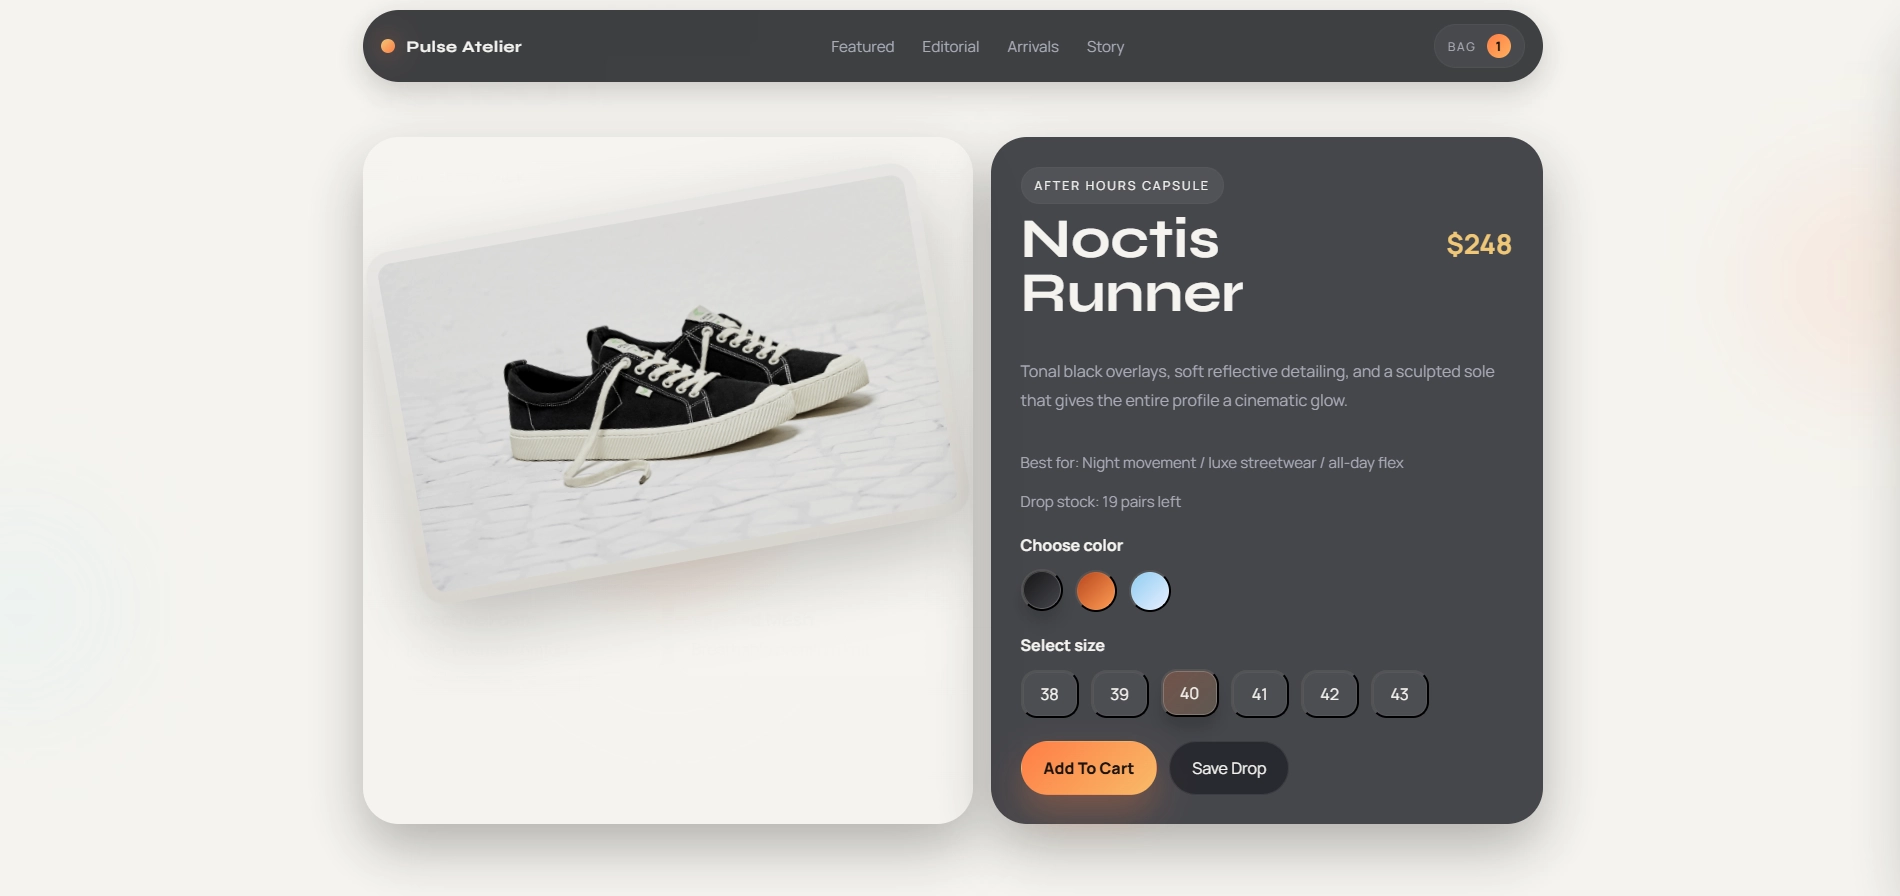Navigate to Arrivals
The height and width of the screenshot is (896, 1900).
pyautogui.click(x=1032, y=47)
